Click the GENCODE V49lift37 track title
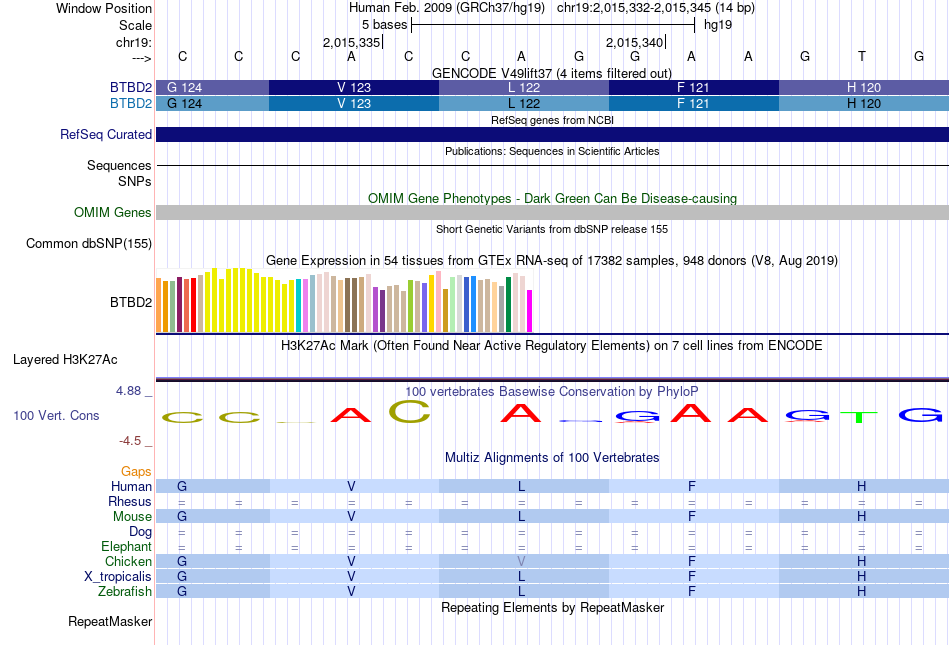Image resolution: width=950 pixels, height=645 pixels. click(552, 73)
